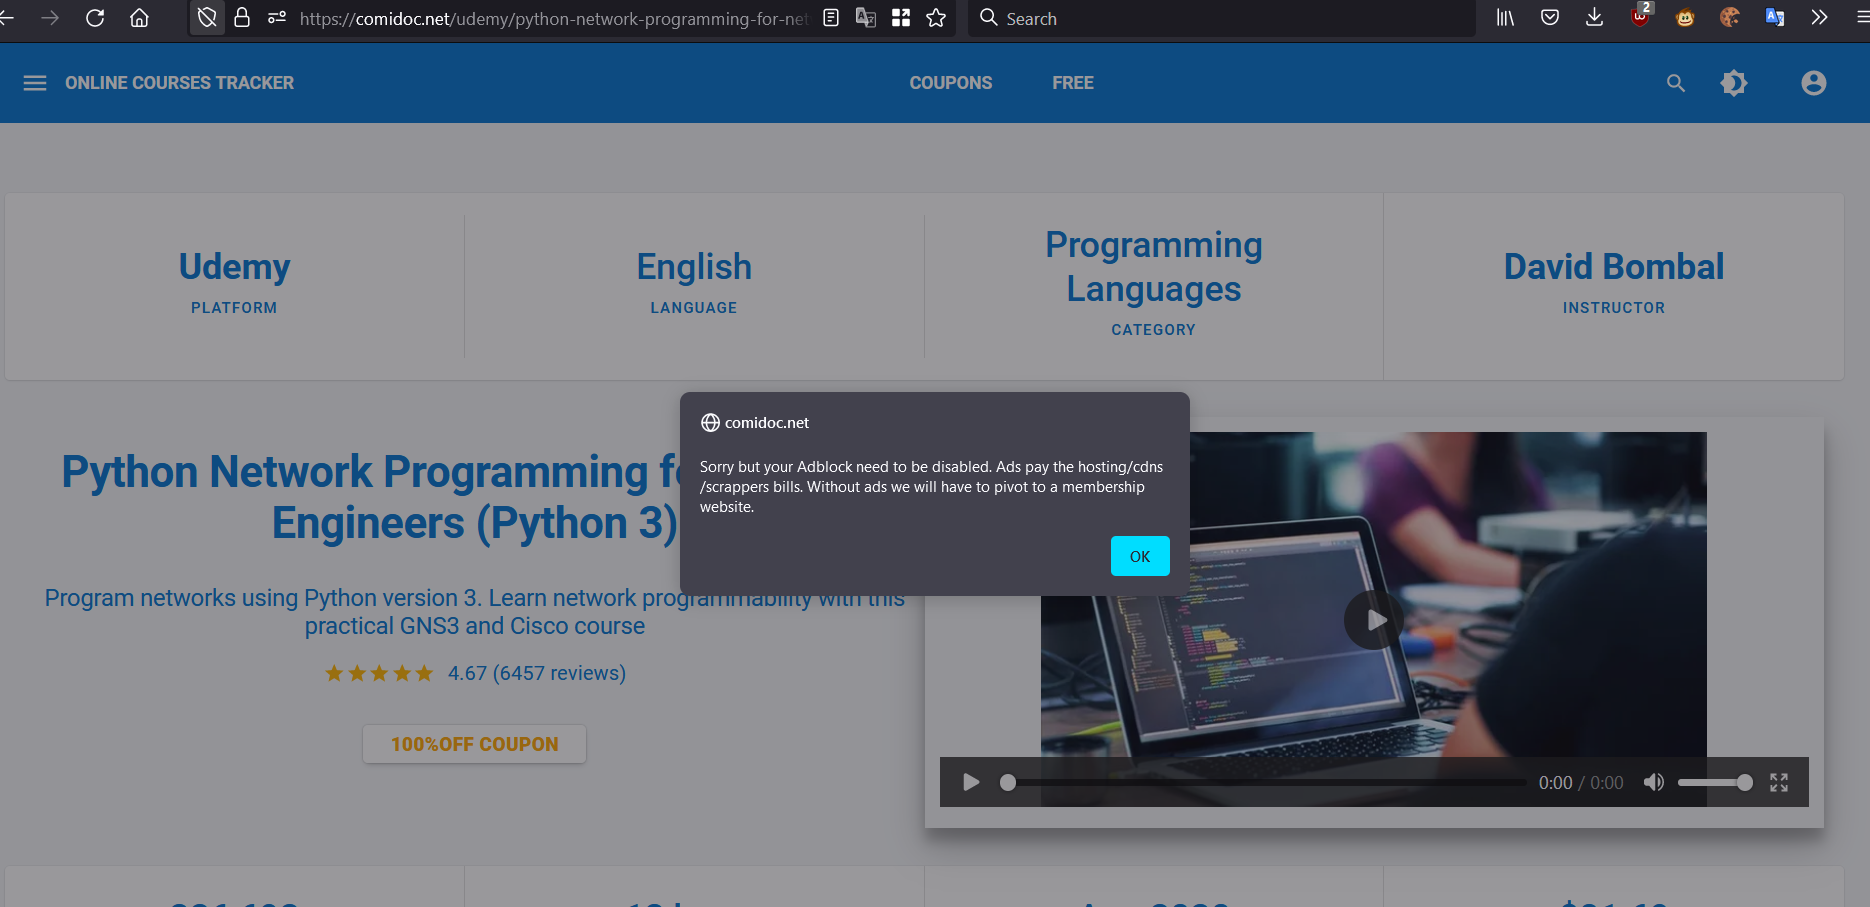Open site permissions icon in address bar

(277, 18)
